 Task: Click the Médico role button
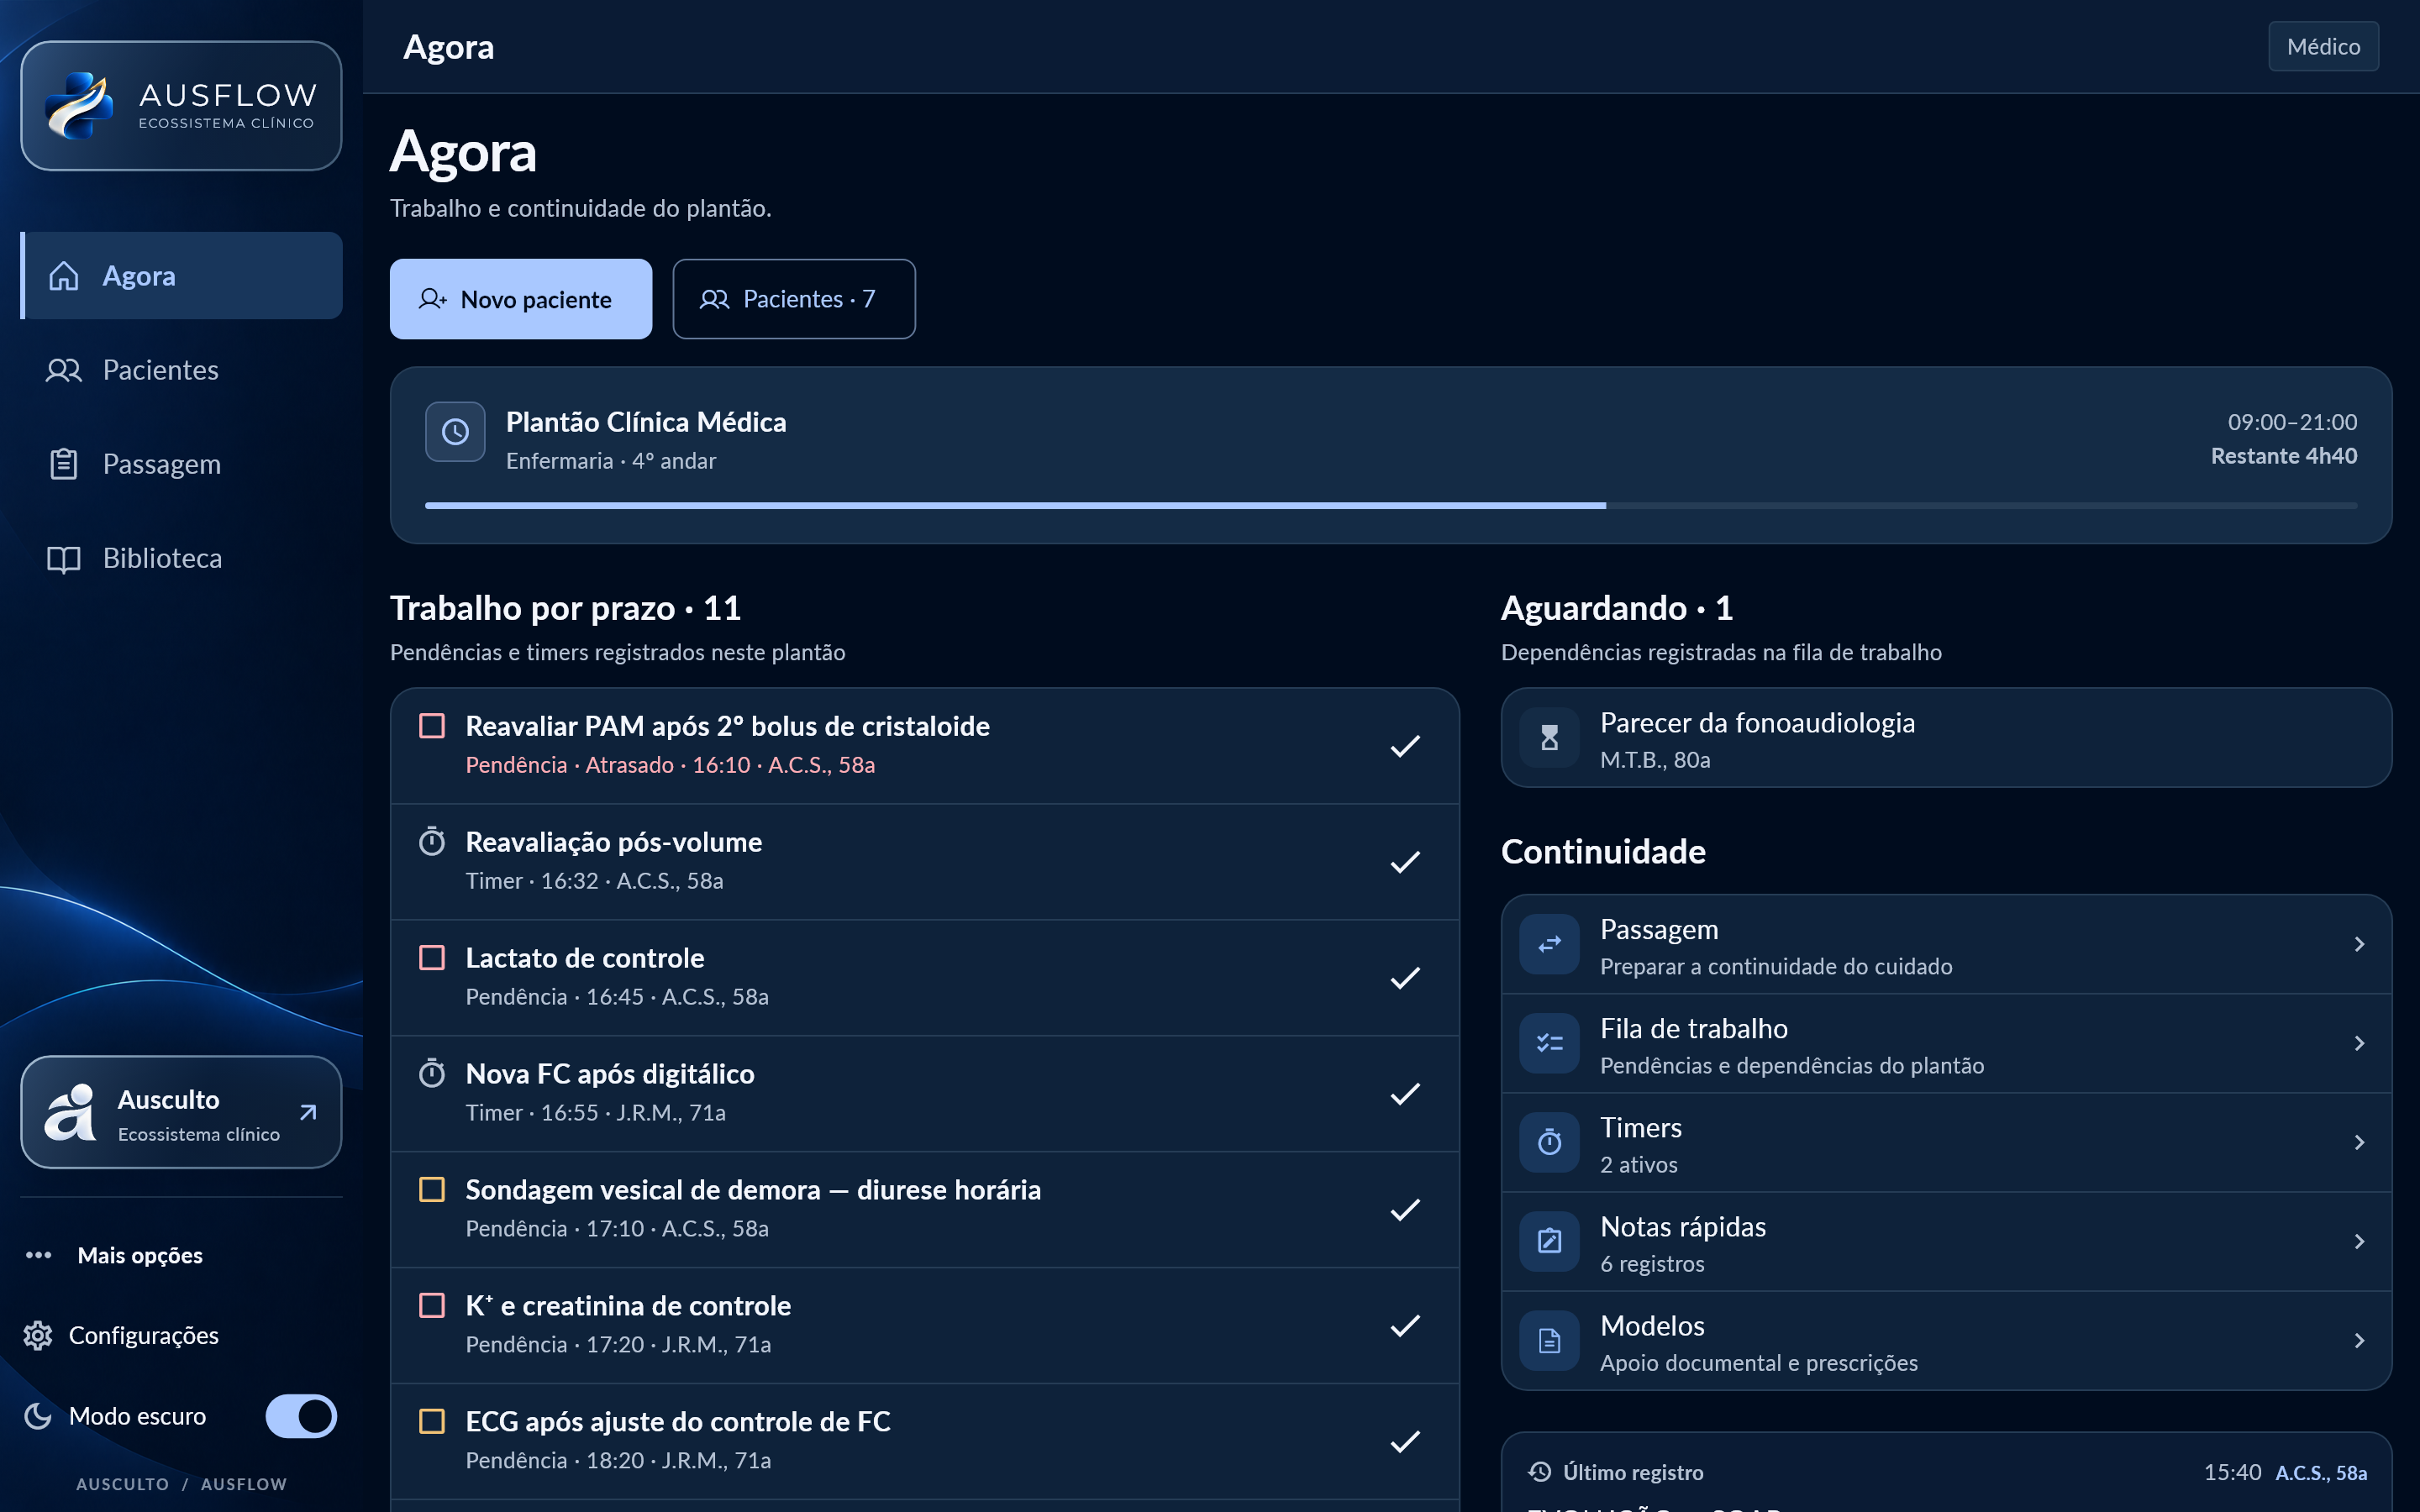point(2323,47)
